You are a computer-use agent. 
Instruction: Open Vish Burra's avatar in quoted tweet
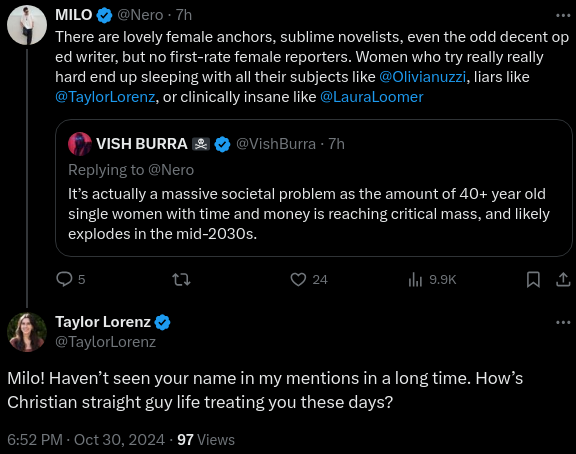(x=80, y=144)
